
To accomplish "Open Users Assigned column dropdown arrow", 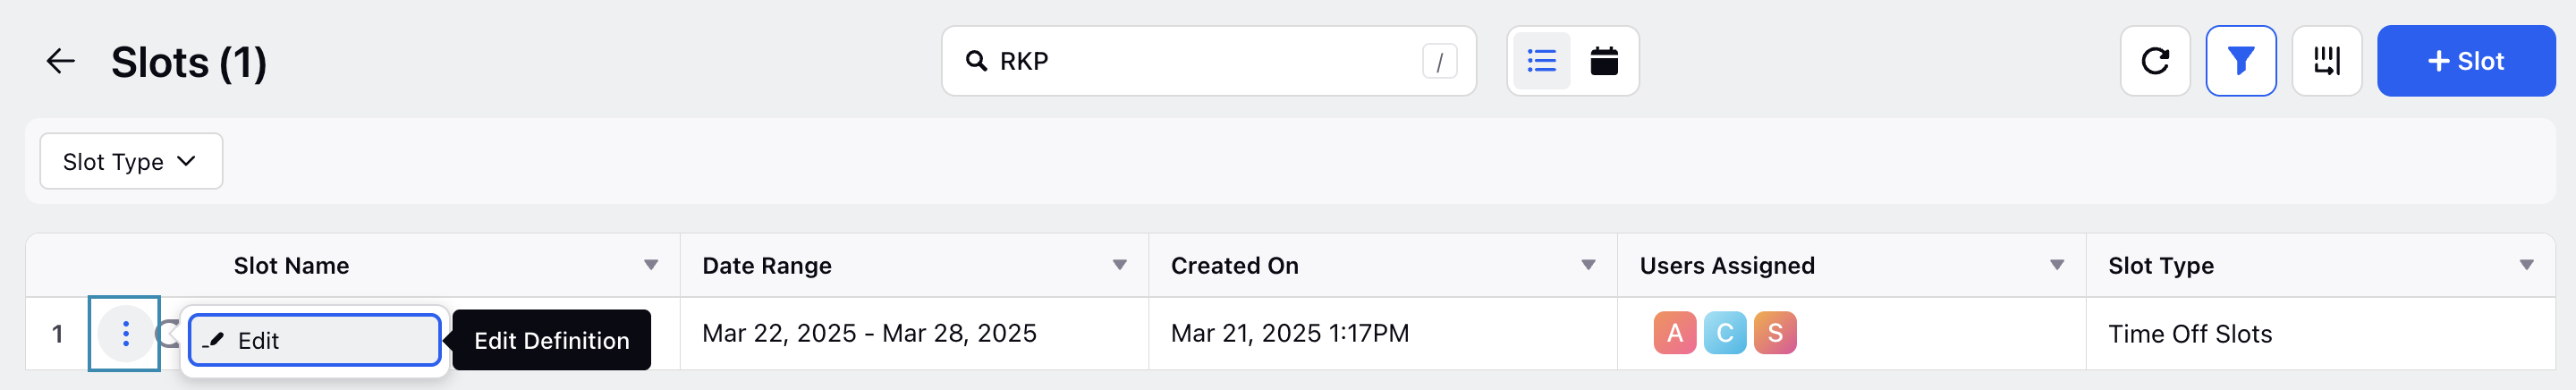I will coord(2057,265).
